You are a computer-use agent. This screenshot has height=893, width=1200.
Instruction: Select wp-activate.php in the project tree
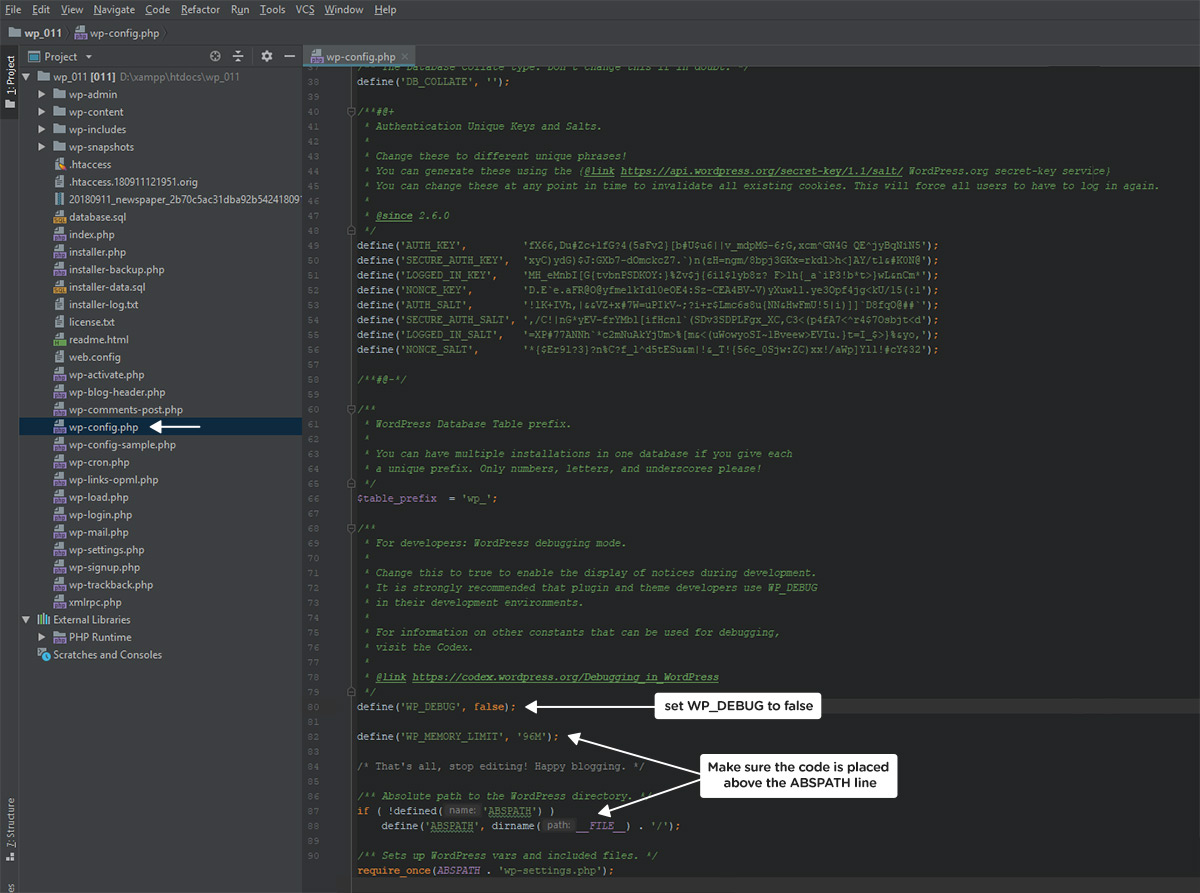tap(108, 375)
